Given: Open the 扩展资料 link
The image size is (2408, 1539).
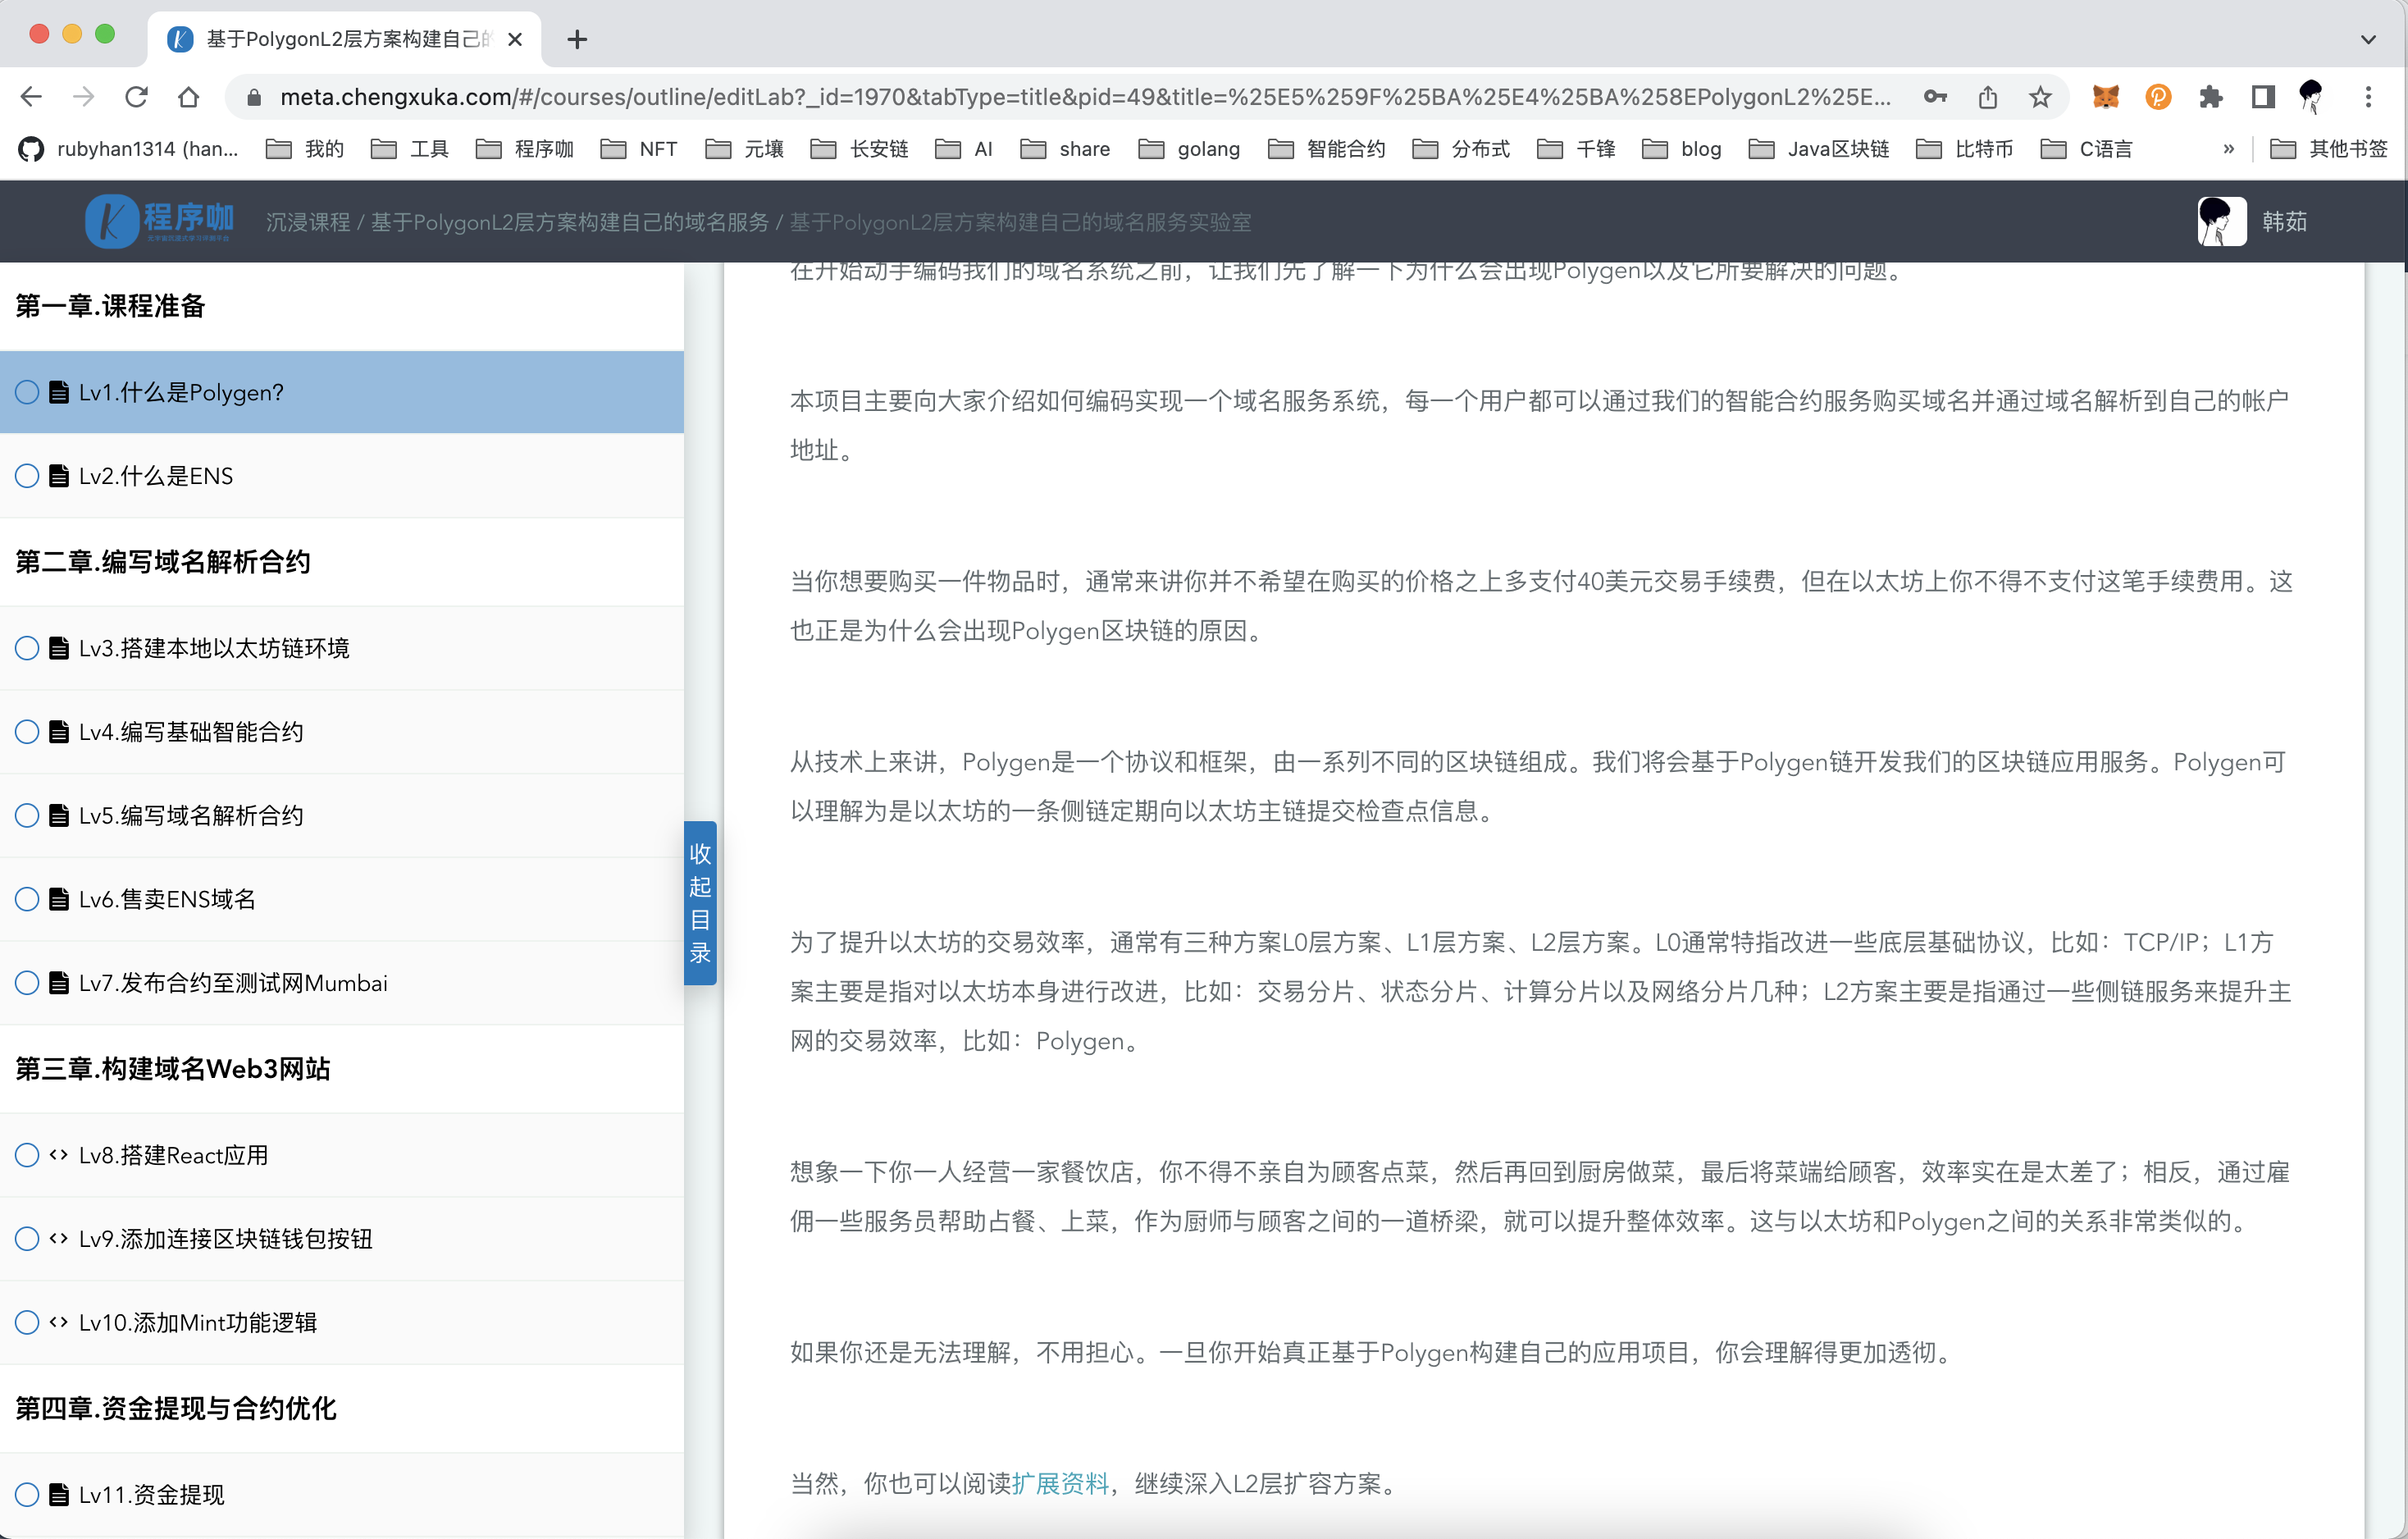Looking at the screenshot, I should tap(1060, 1483).
